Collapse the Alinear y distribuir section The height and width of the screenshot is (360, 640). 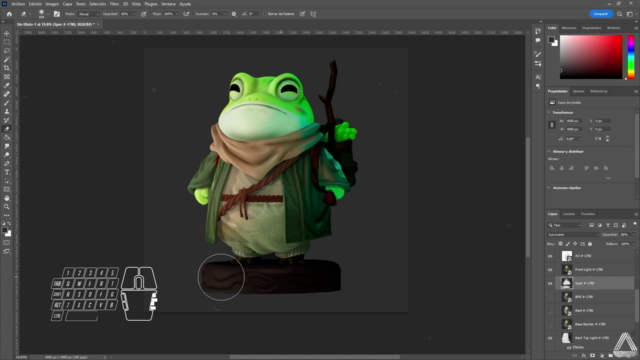point(549,151)
